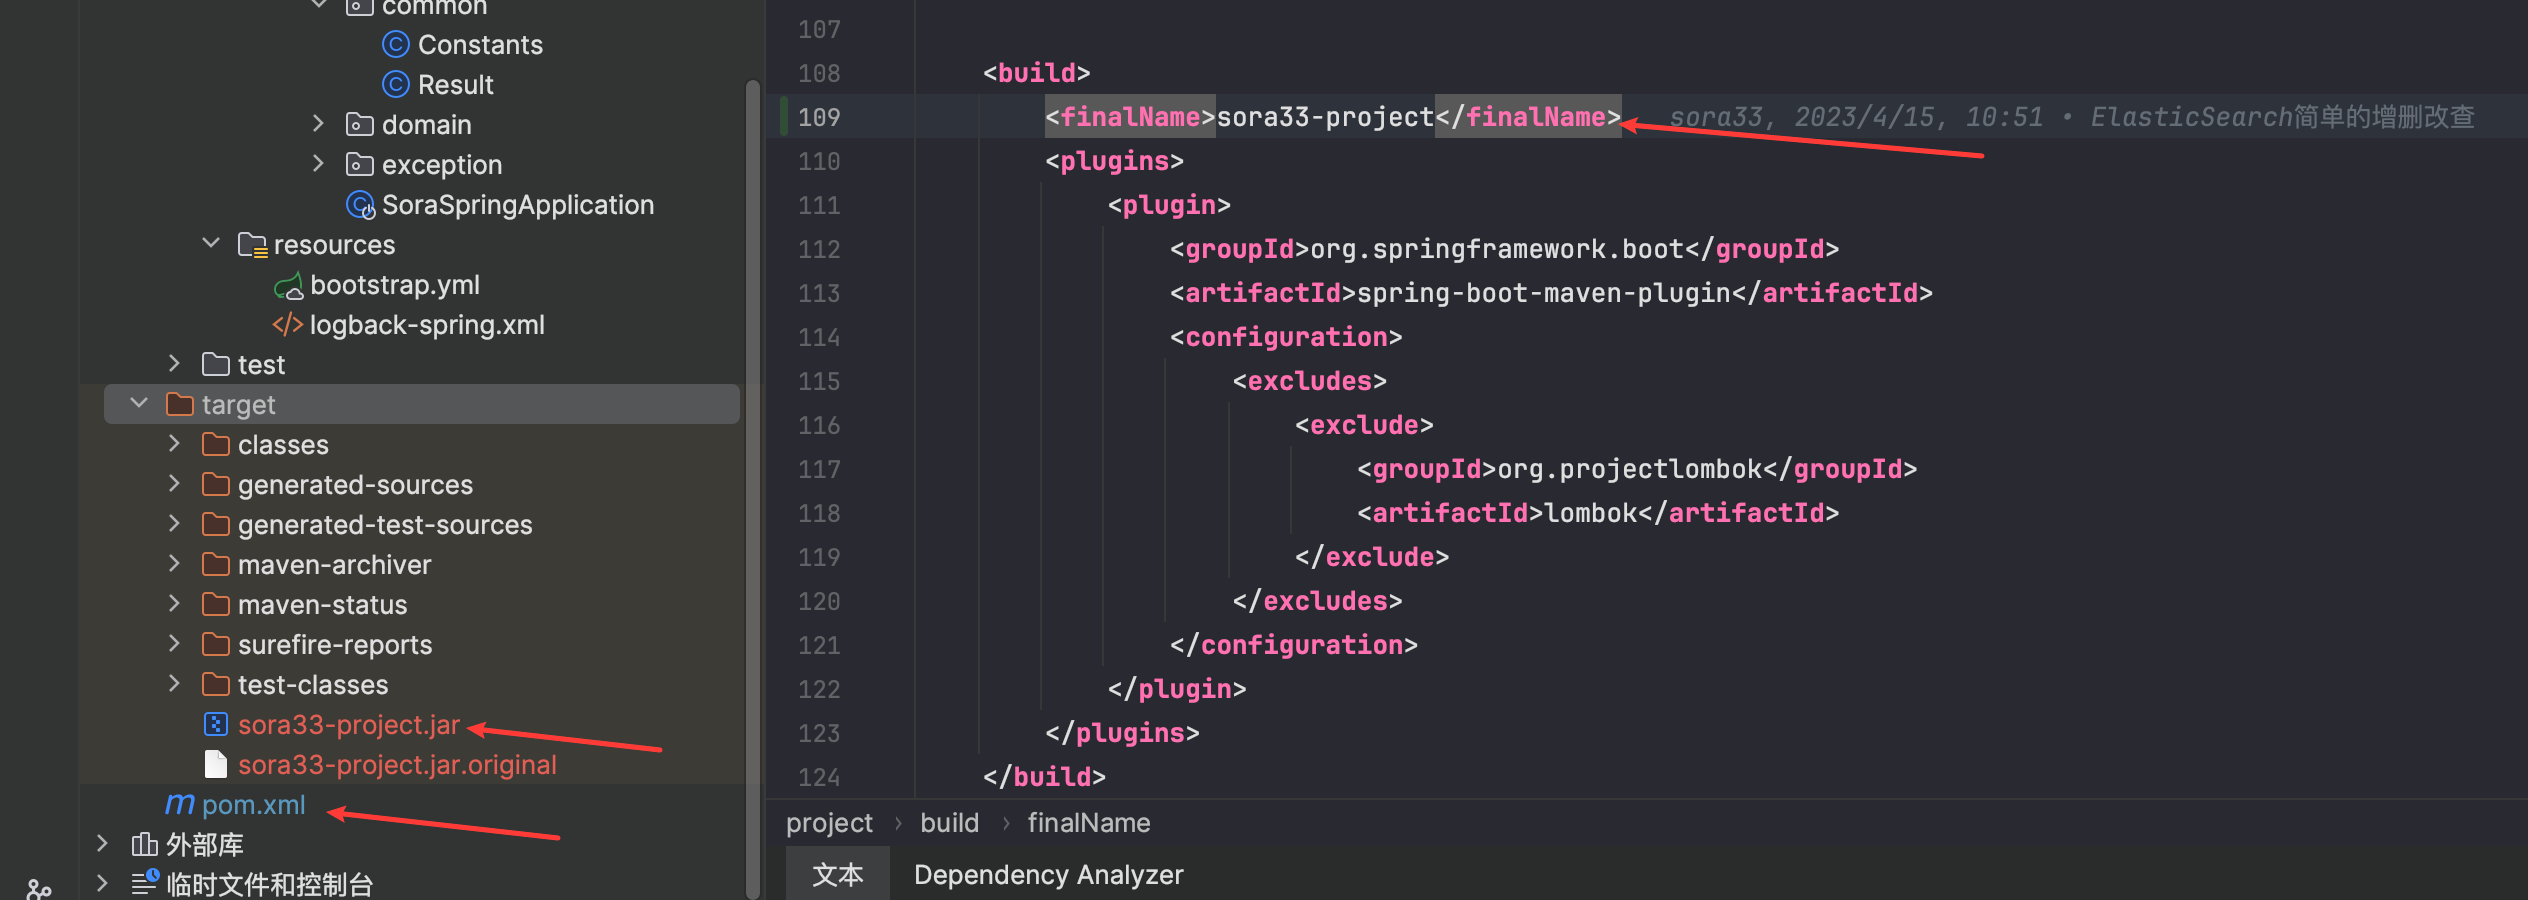Viewport: 2528px width, 900px height.
Task: Select the pom.xml file name
Action: click(254, 804)
